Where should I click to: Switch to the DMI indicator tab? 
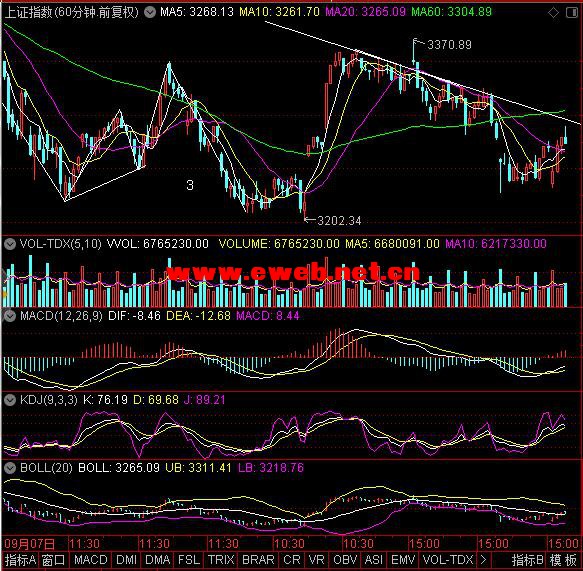click(126, 560)
